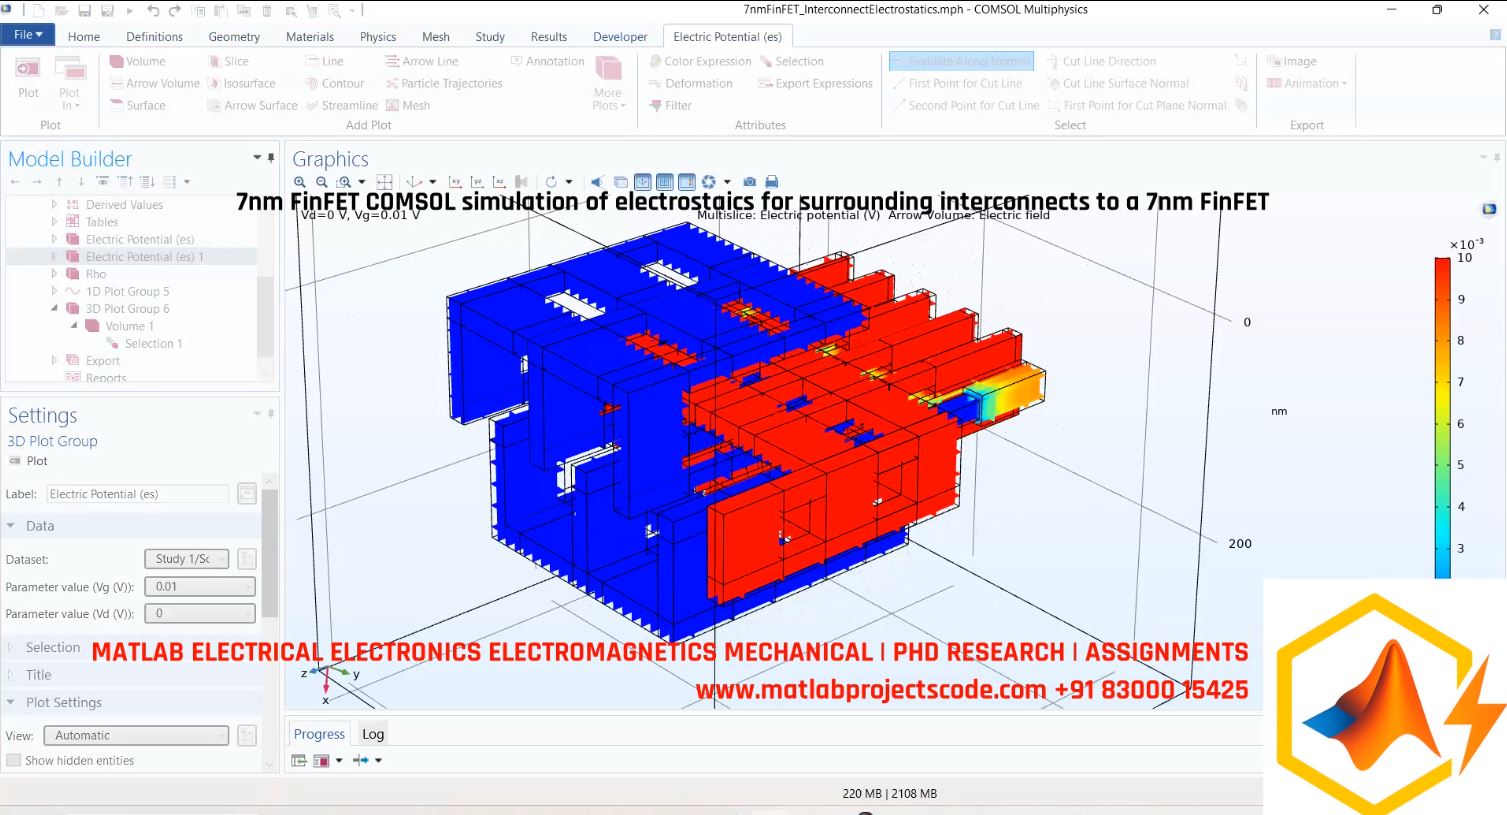
Task: Activate the yz plane view icon
Action: (476, 181)
